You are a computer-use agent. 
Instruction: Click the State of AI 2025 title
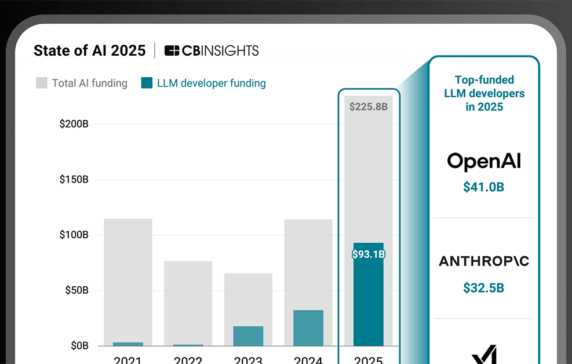point(90,51)
